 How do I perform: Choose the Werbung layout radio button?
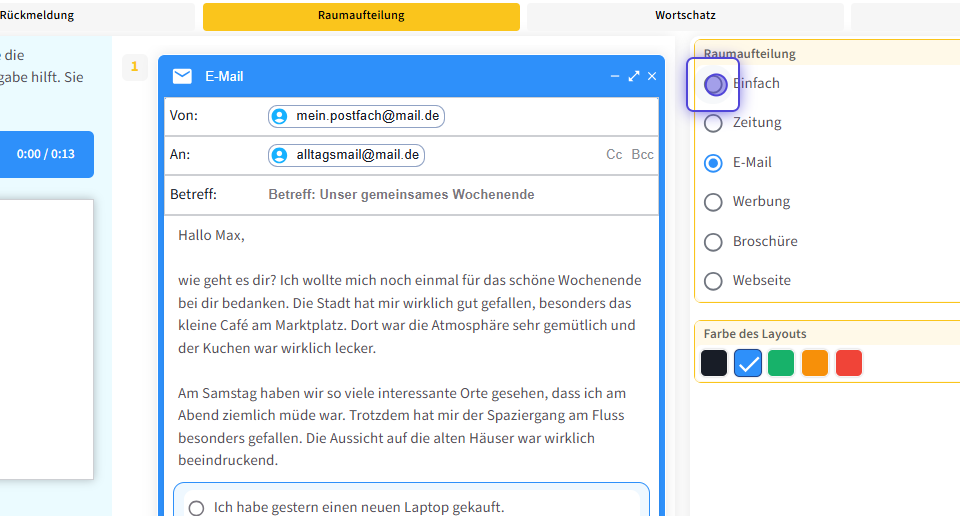pyautogui.click(x=713, y=202)
